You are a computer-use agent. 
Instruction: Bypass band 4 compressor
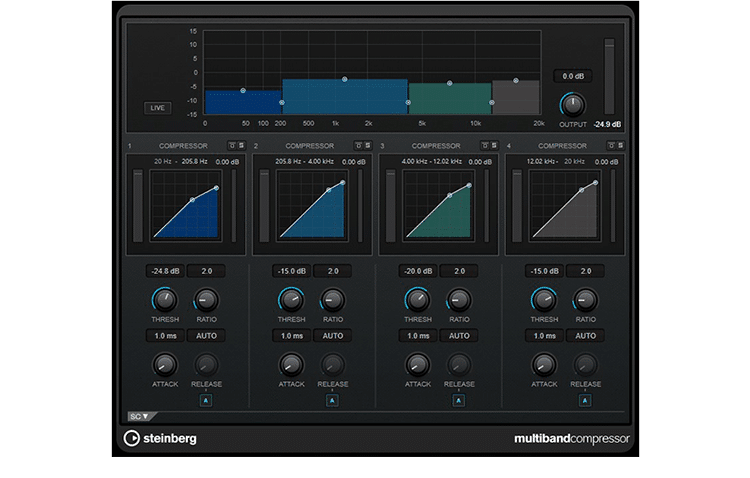[x=611, y=145]
